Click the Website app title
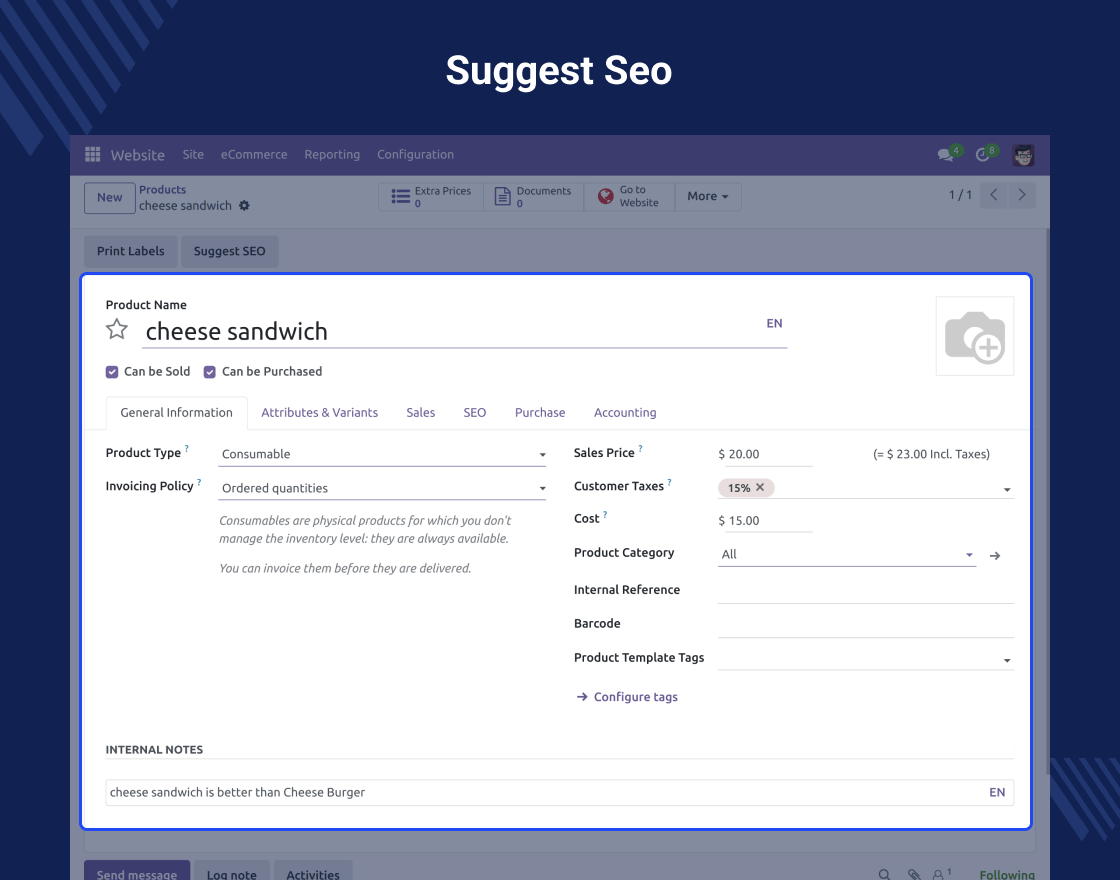 click(137, 155)
